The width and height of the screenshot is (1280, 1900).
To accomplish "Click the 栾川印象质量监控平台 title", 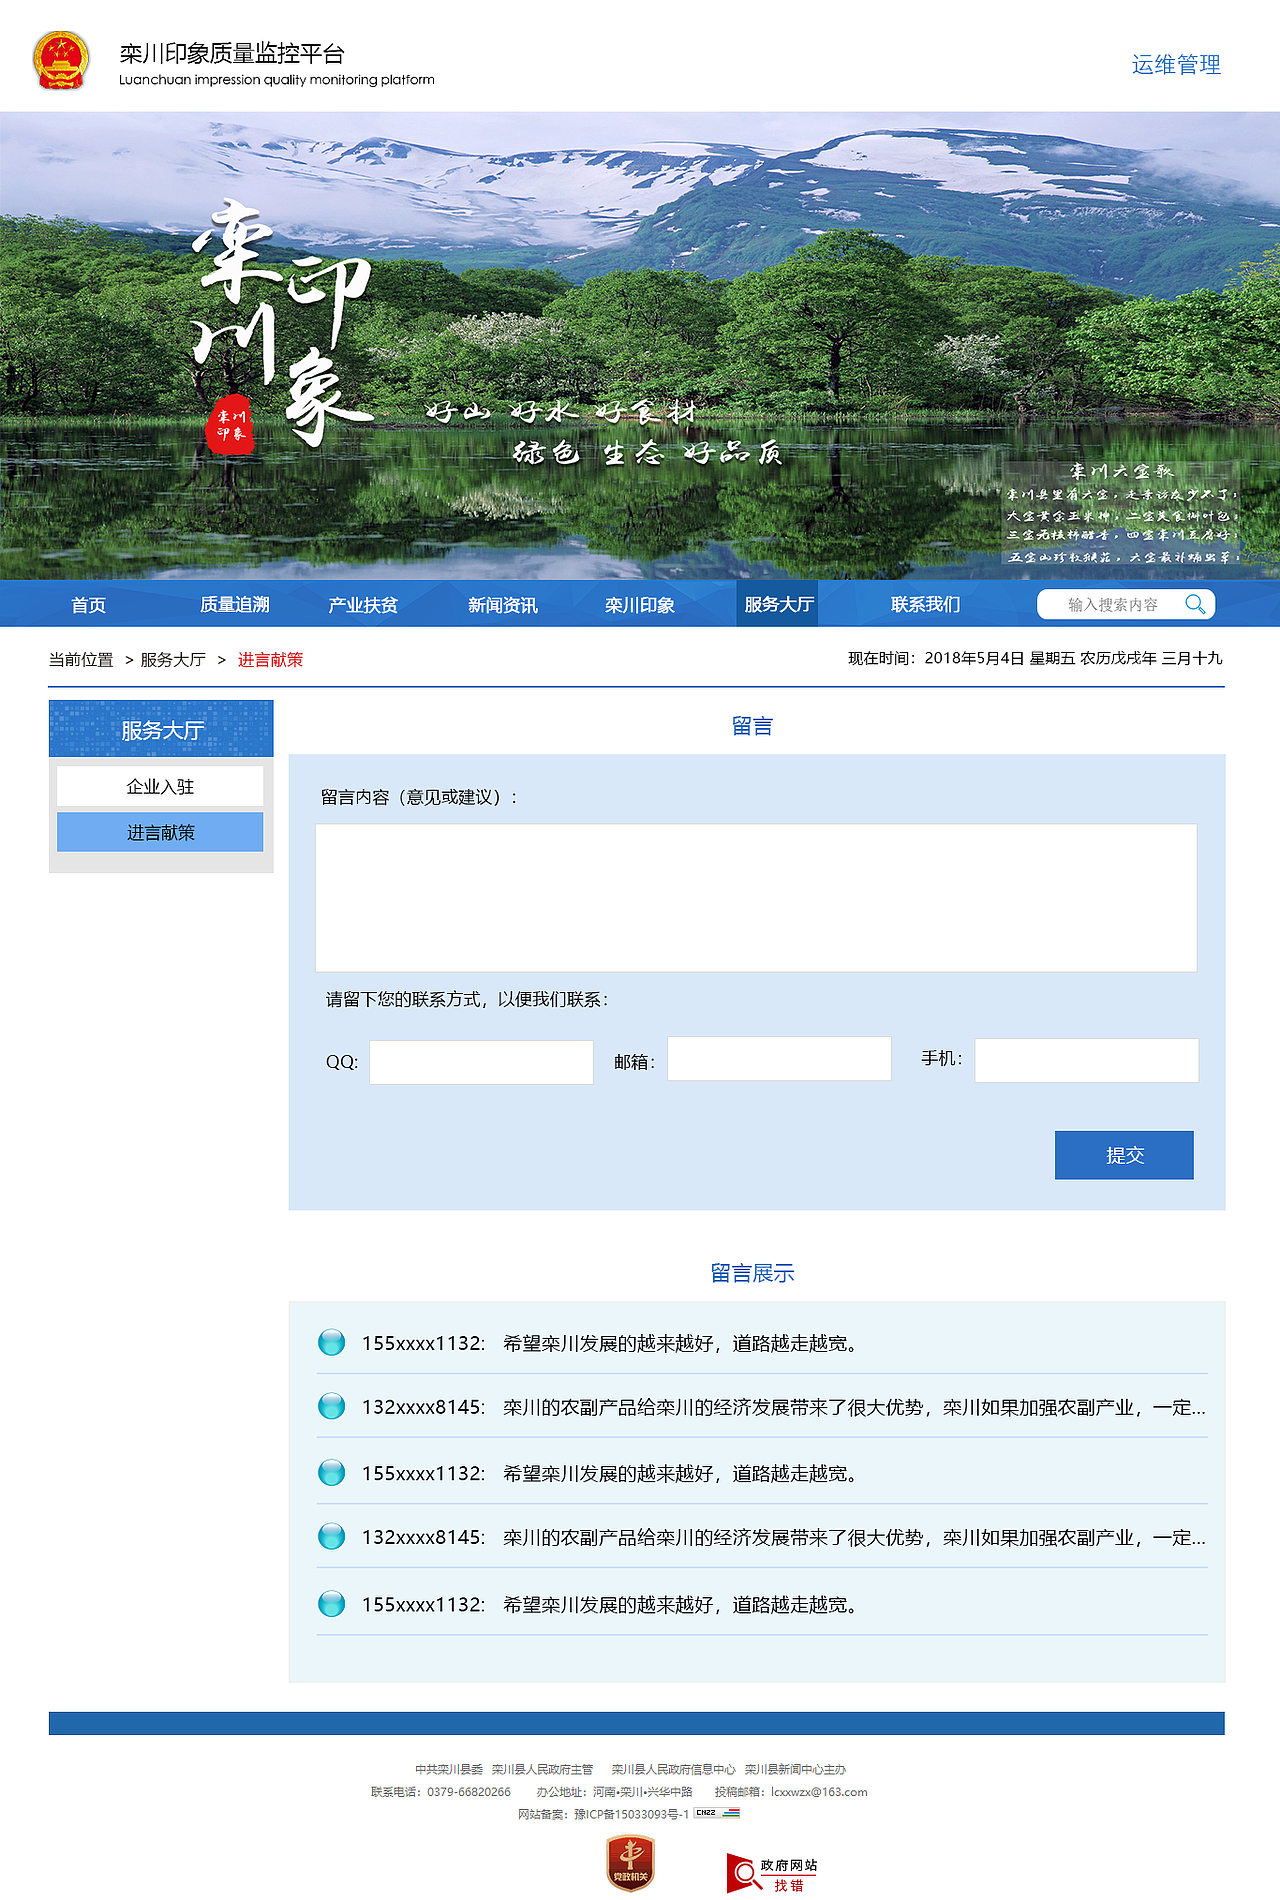I will [x=232, y=54].
